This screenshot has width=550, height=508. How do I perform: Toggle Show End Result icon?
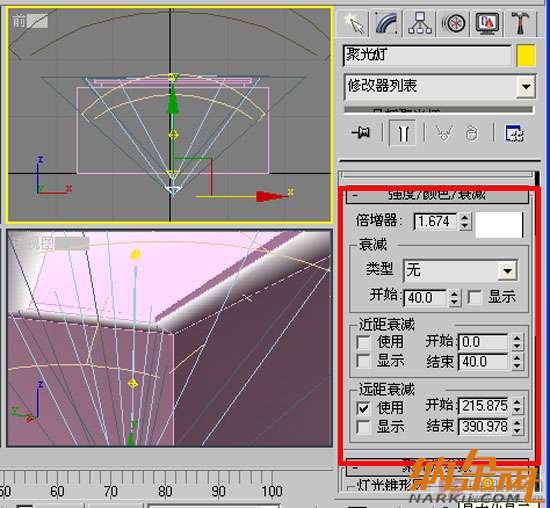pos(403,133)
